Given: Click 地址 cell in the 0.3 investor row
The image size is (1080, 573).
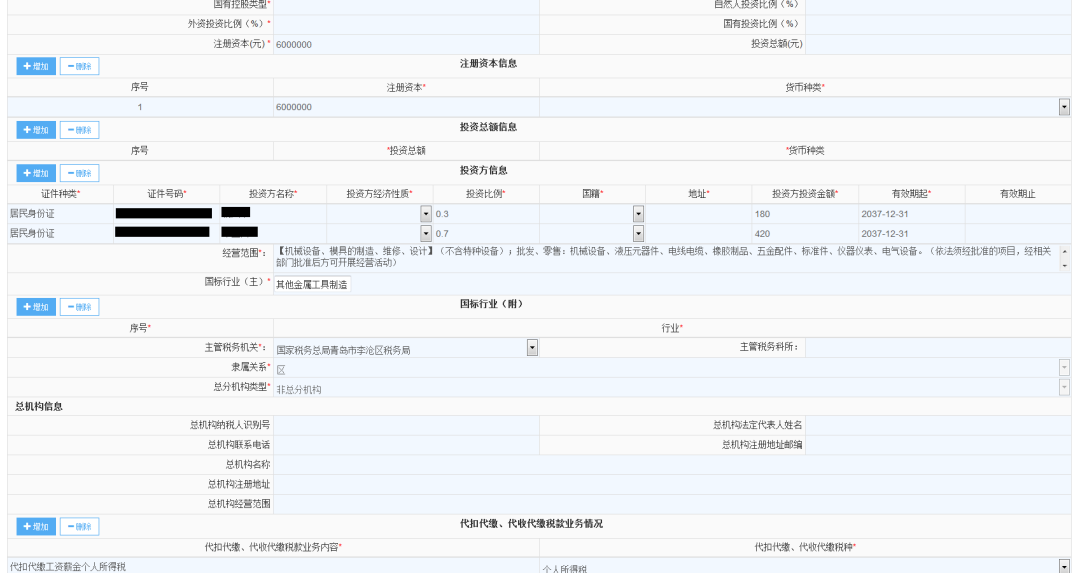Looking at the screenshot, I should pyautogui.click(x=699, y=213).
